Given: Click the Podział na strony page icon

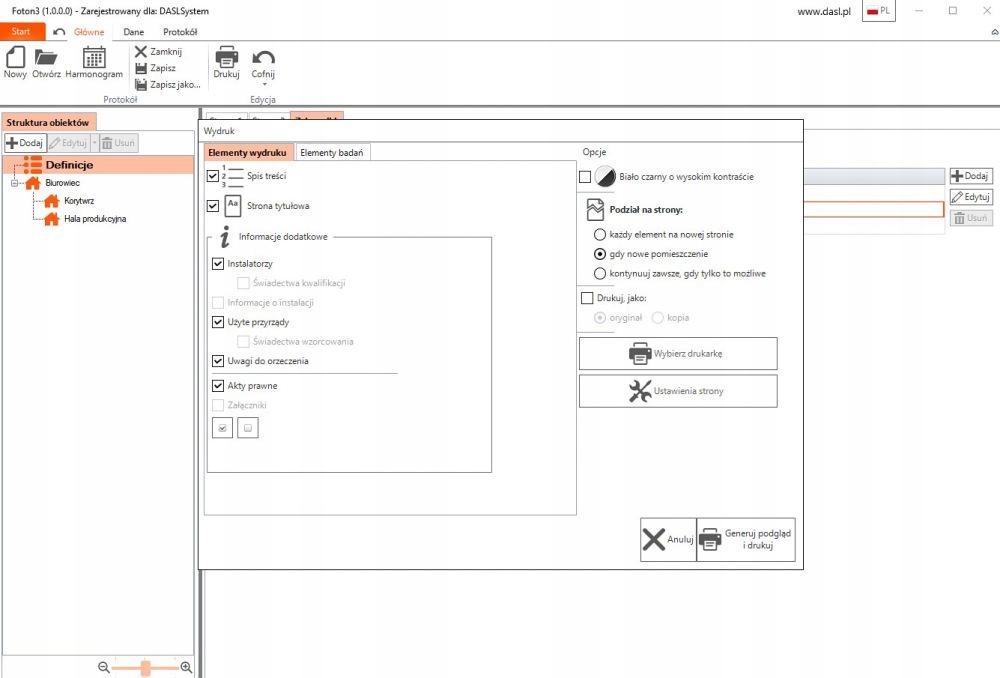Looking at the screenshot, I should (x=595, y=209).
